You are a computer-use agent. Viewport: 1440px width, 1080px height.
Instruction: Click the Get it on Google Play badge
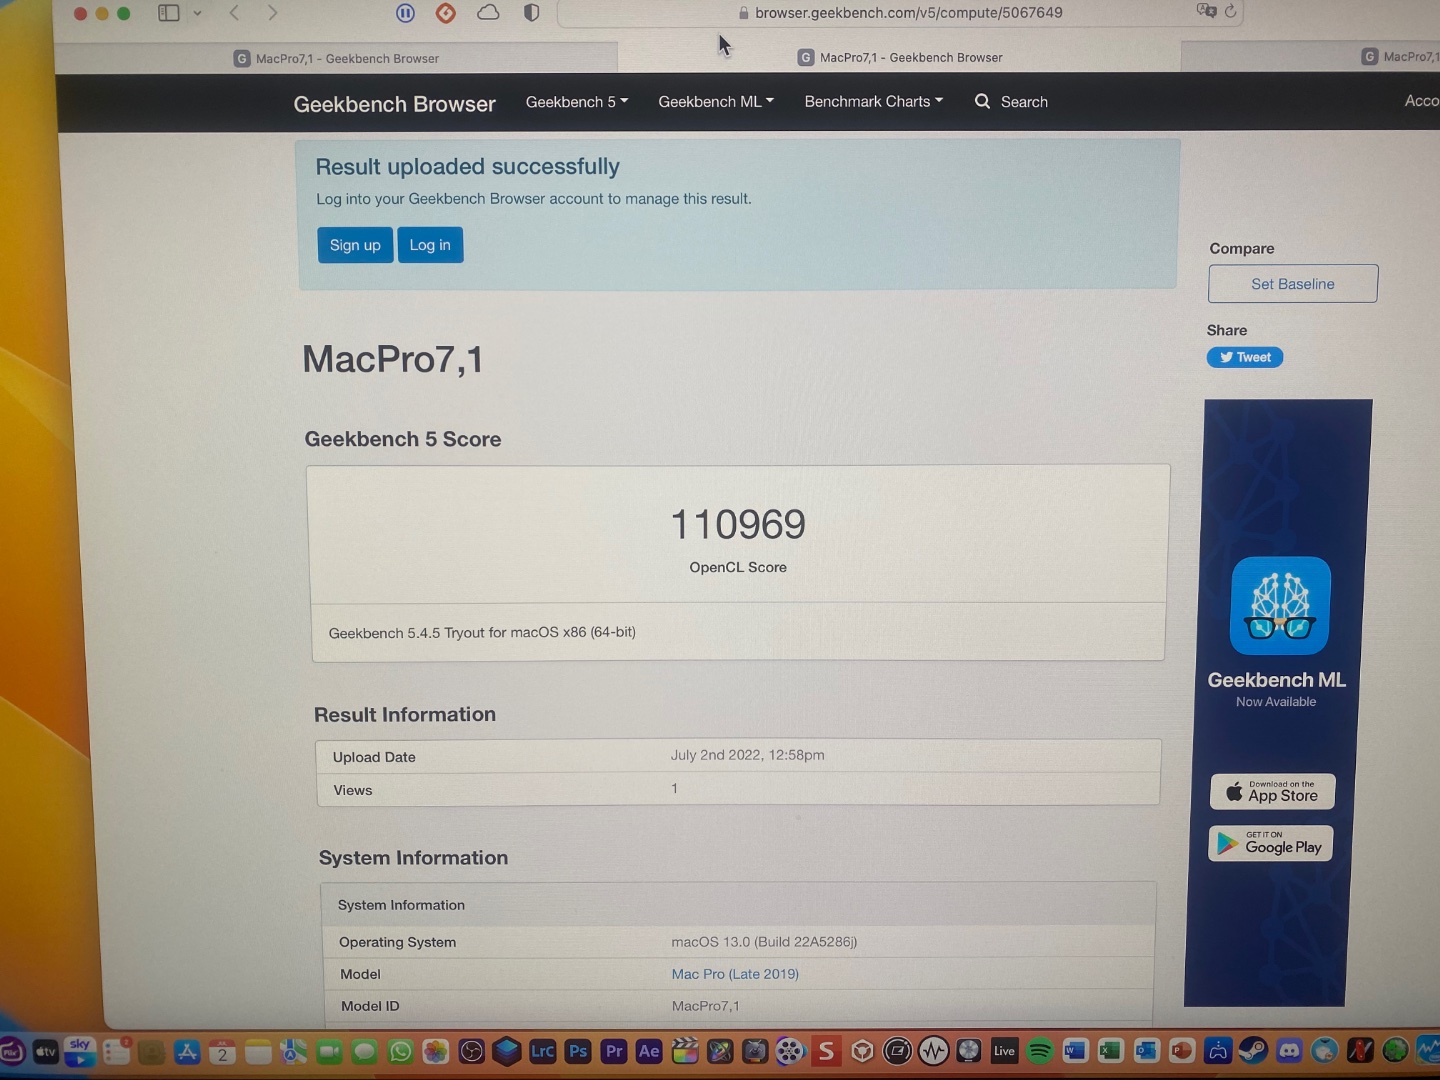tap(1270, 844)
